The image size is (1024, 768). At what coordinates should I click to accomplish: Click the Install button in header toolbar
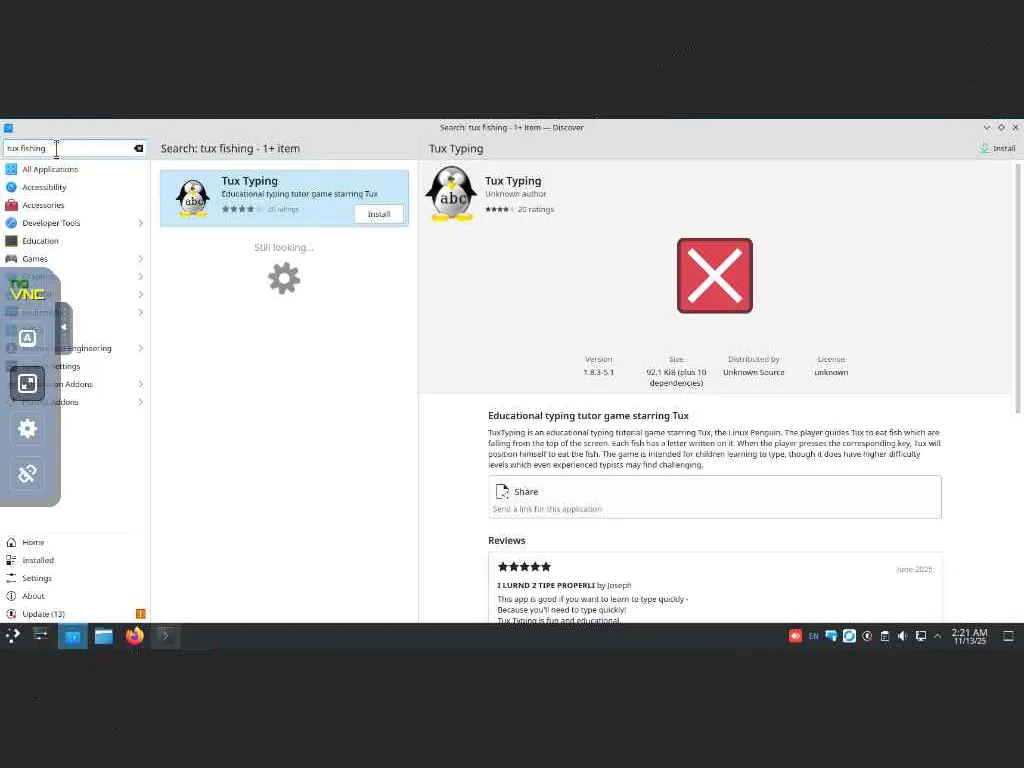click(997, 148)
